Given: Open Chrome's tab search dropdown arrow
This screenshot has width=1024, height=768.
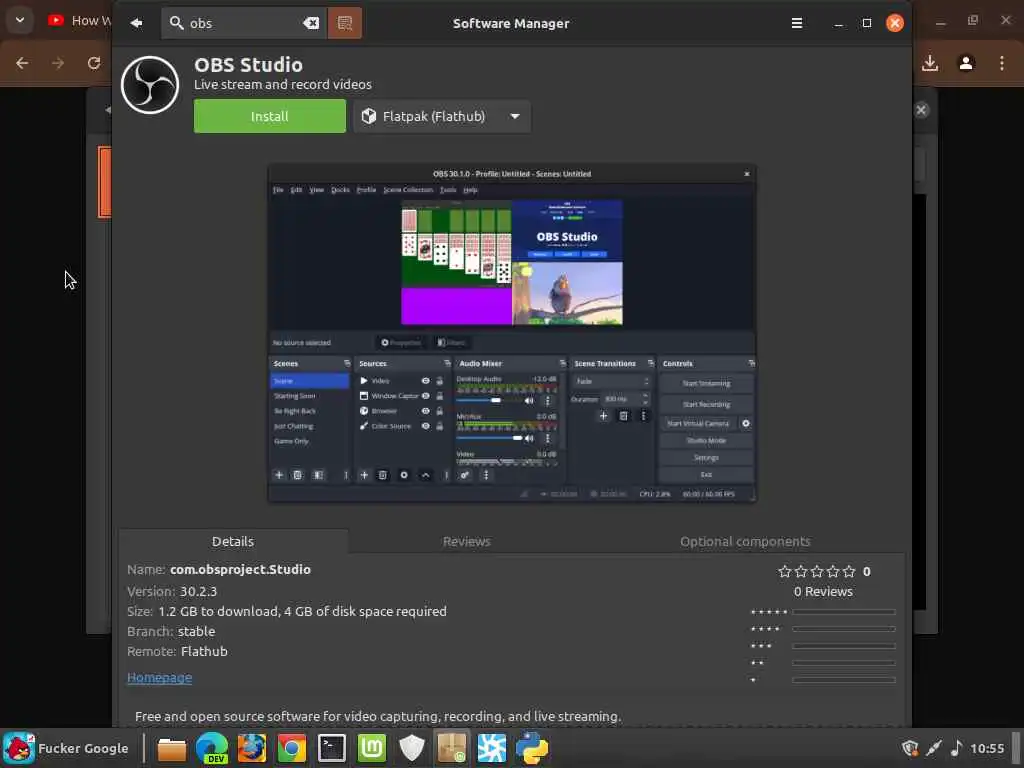Looking at the screenshot, I should 20,20.
